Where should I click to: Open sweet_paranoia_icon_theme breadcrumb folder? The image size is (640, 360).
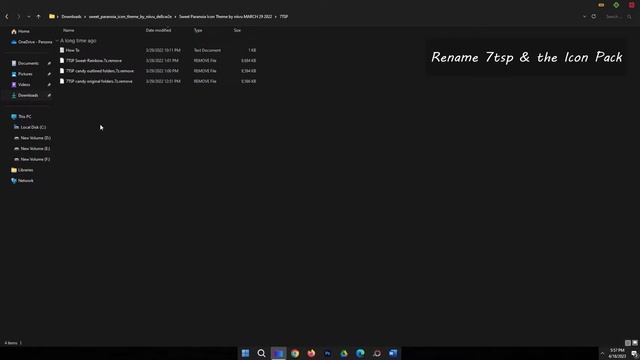pyautogui.click(x=130, y=17)
